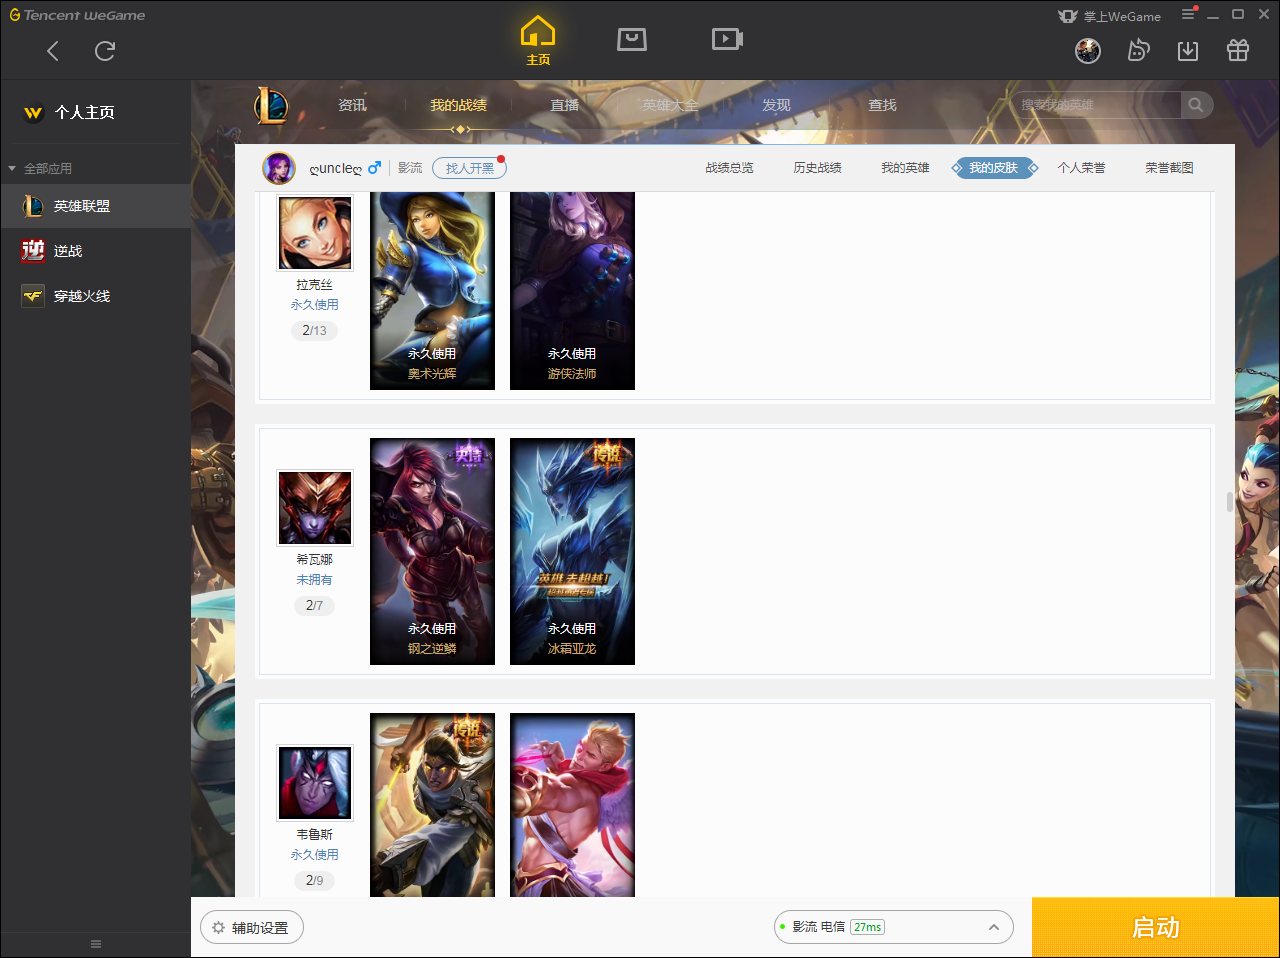The height and width of the screenshot is (958, 1280).
Task: Open the 直播 tab
Action: (x=565, y=105)
